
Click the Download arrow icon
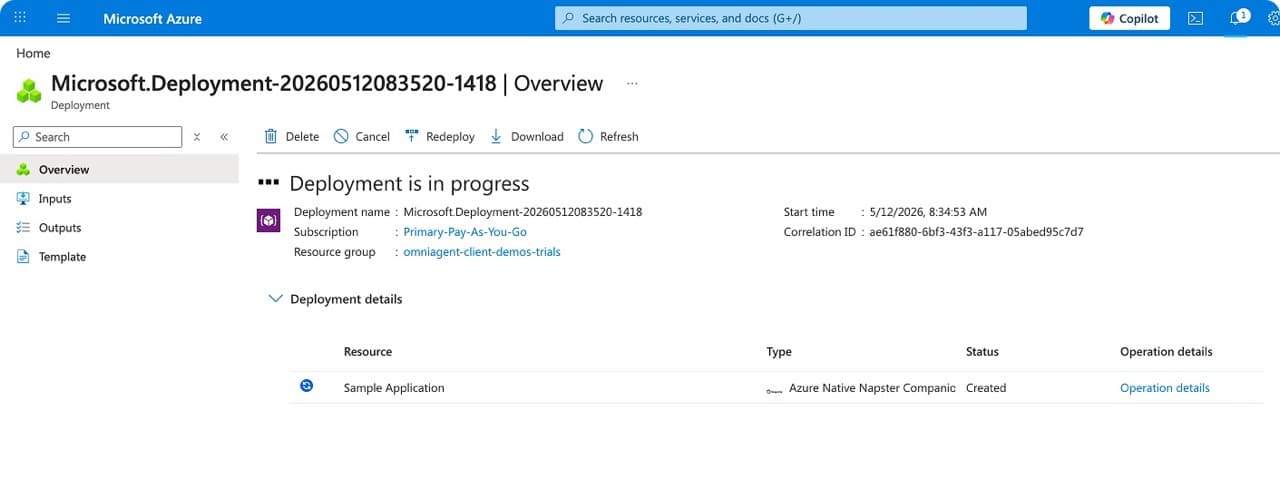tap(496, 136)
